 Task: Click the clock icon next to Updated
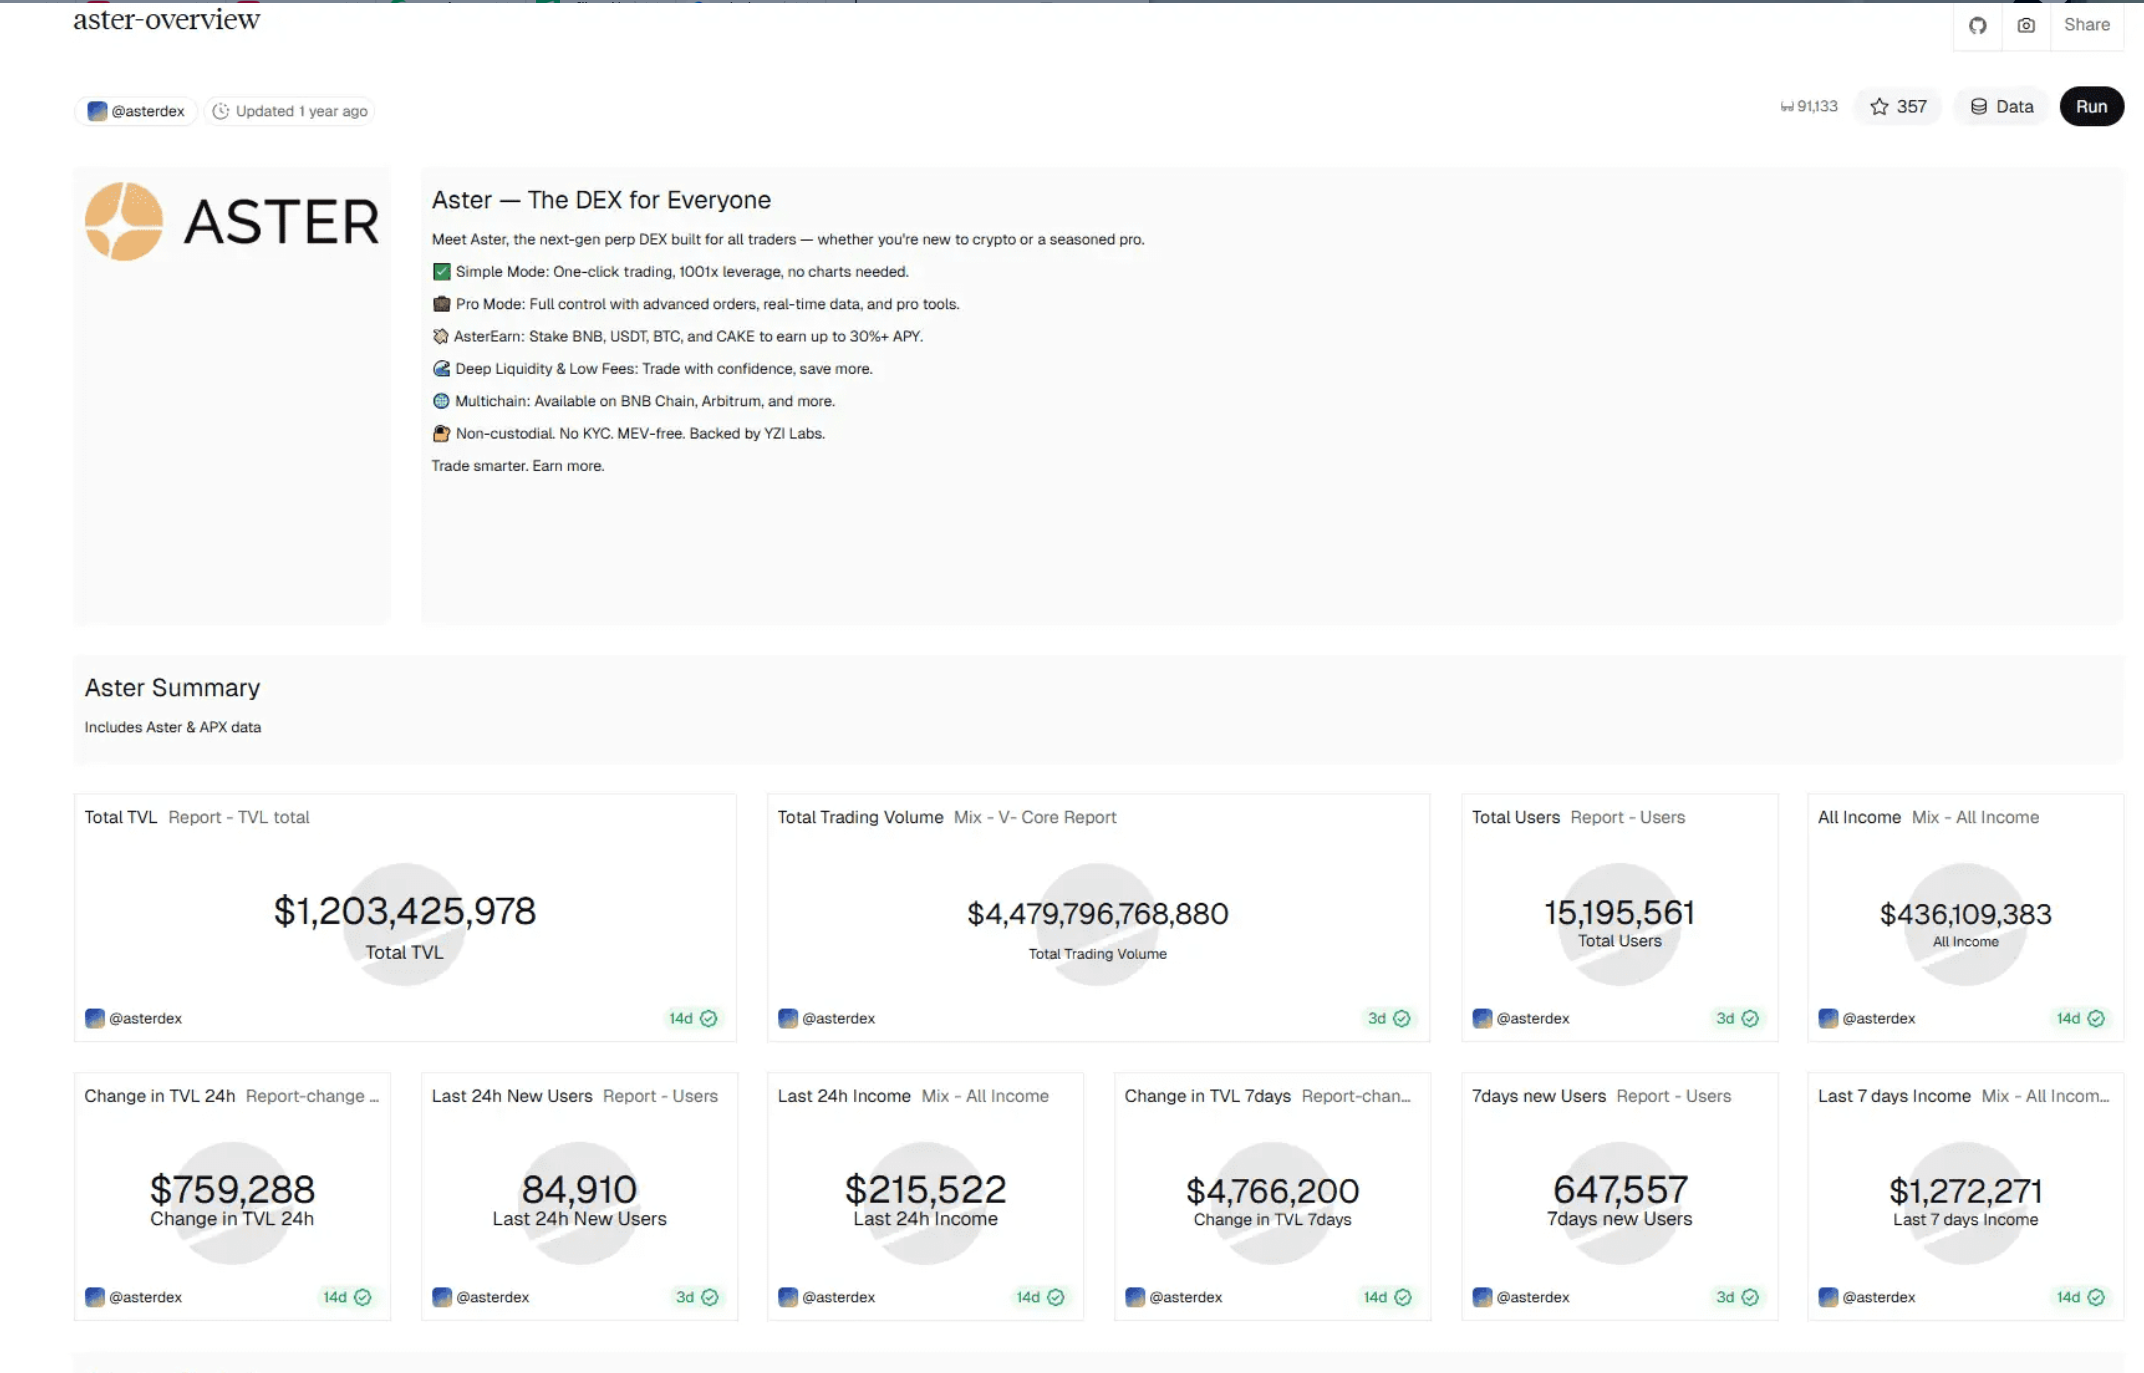222,111
